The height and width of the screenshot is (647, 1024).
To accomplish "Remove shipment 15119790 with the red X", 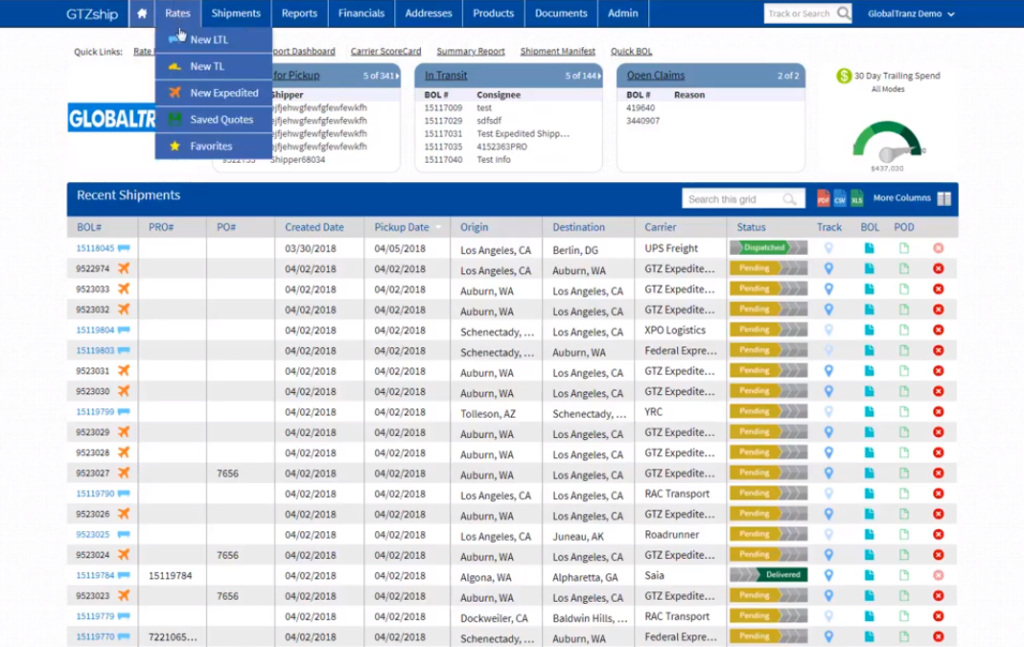I will tap(938, 494).
